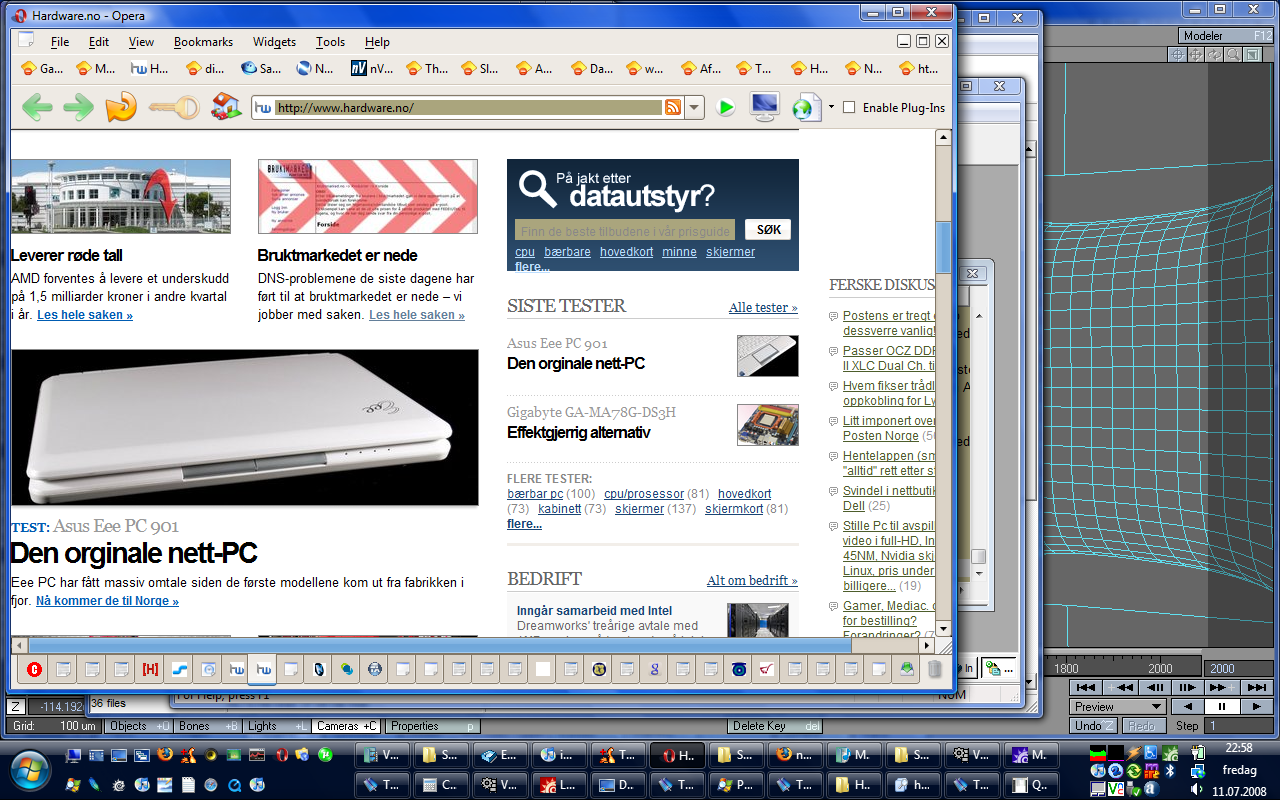Click the Modeler button in LightWave
Viewport: 1280px width, 800px height.
1225,36
